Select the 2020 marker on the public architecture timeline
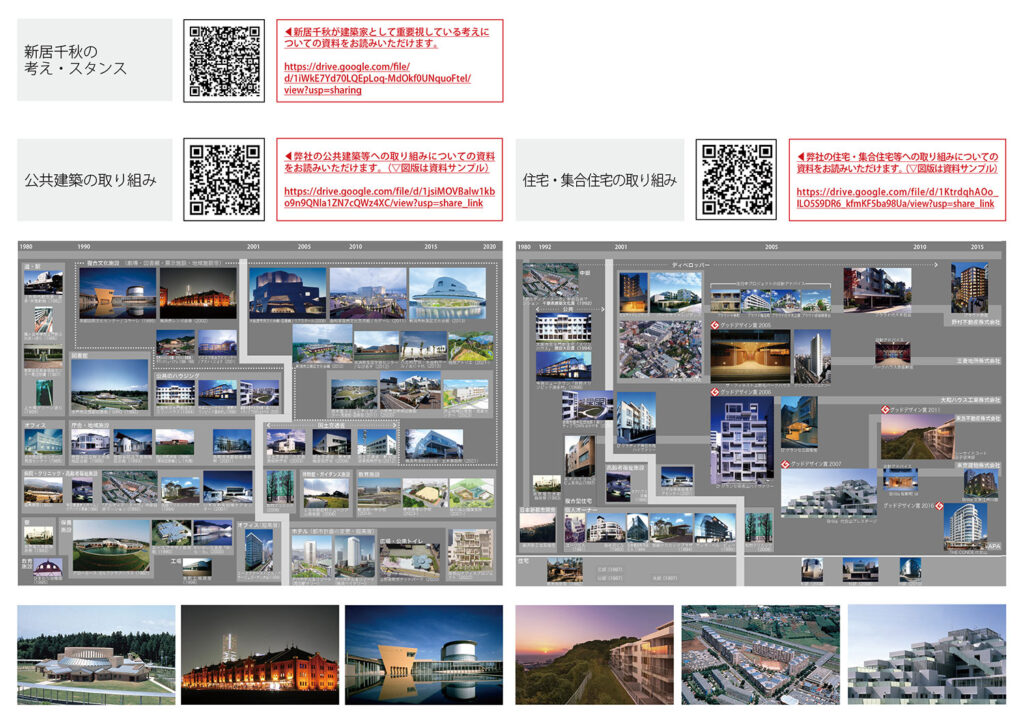This screenshot has height=724, width=1024. coord(489,247)
